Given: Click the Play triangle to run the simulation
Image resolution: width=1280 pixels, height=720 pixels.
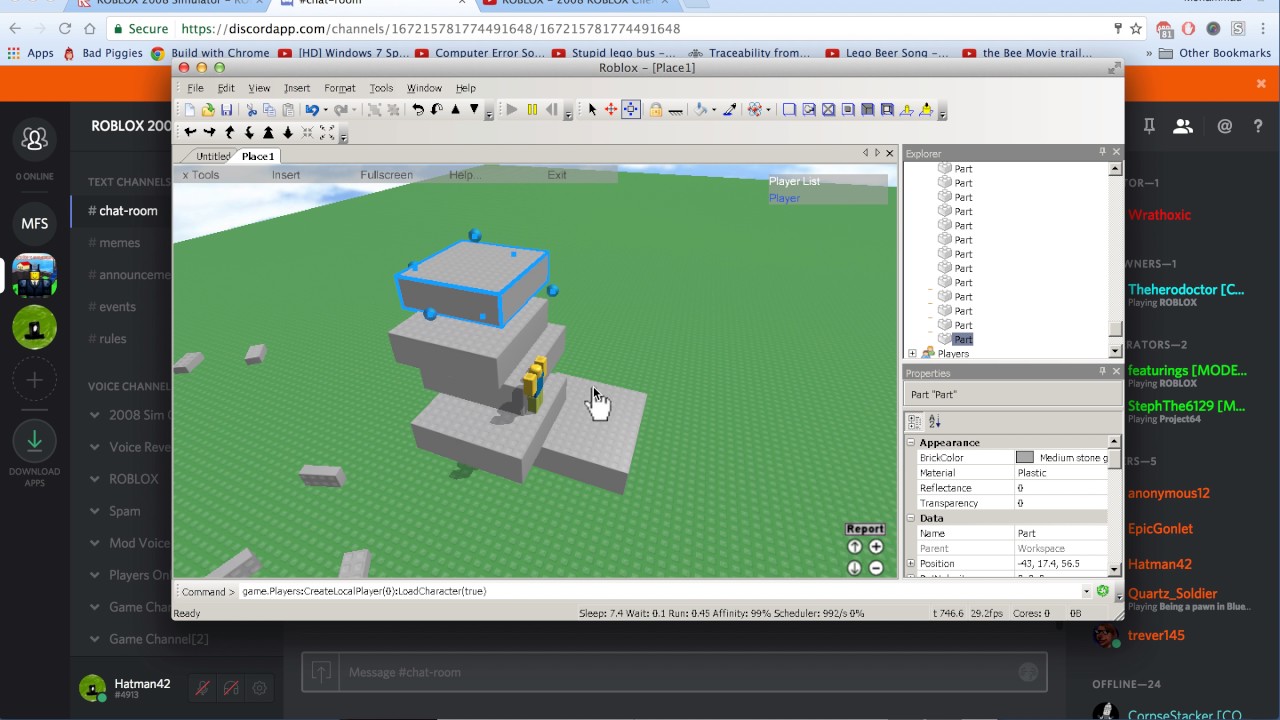Looking at the screenshot, I should [512, 110].
